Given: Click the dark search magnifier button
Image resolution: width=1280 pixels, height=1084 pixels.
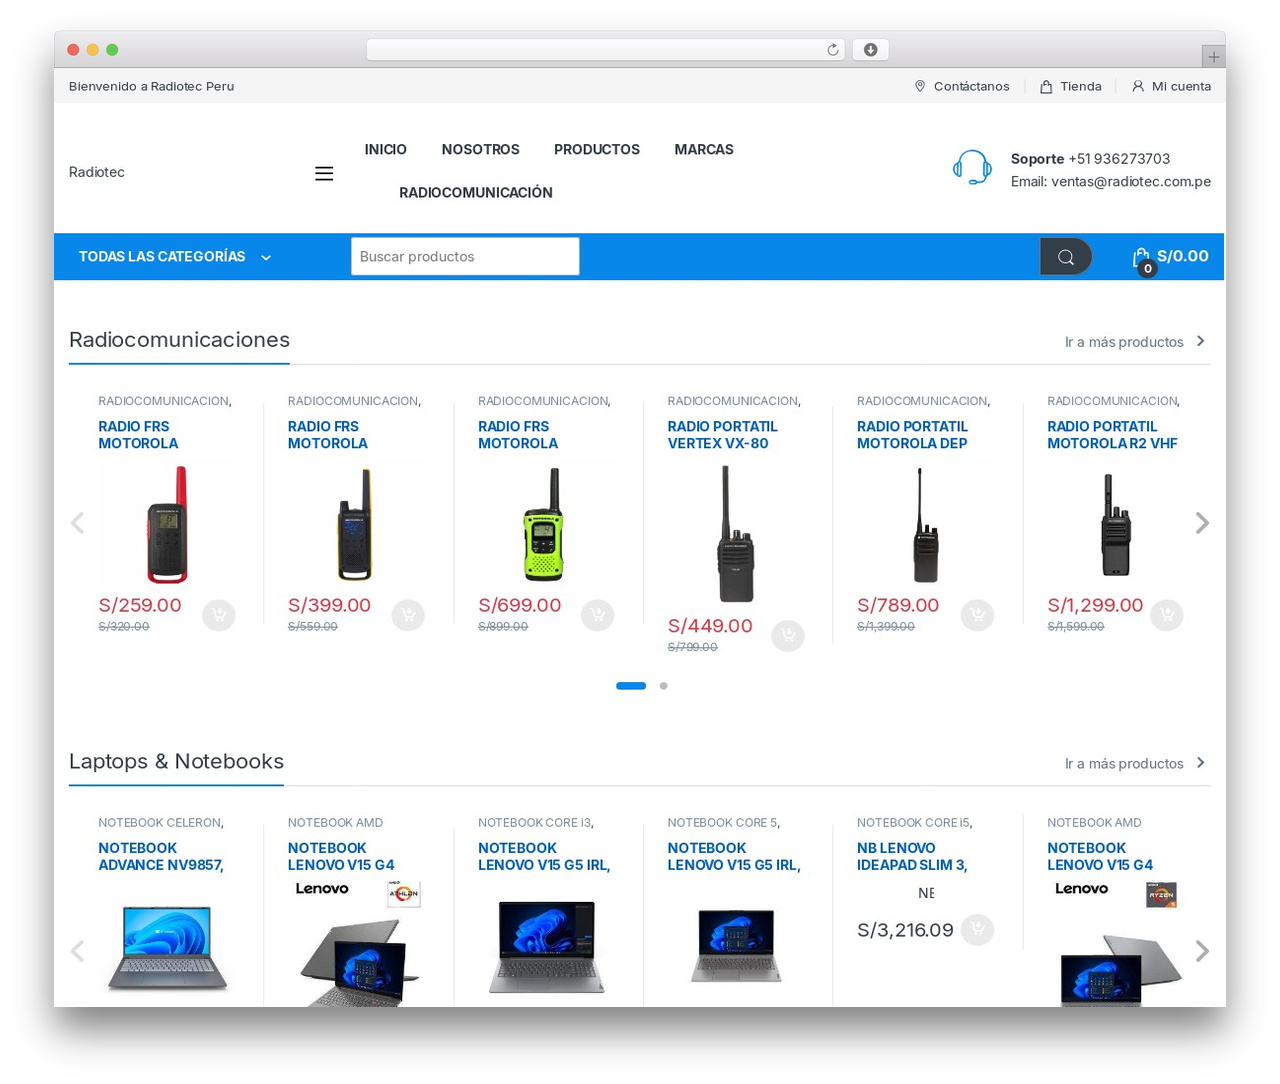Looking at the screenshot, I should [1065, 257].
